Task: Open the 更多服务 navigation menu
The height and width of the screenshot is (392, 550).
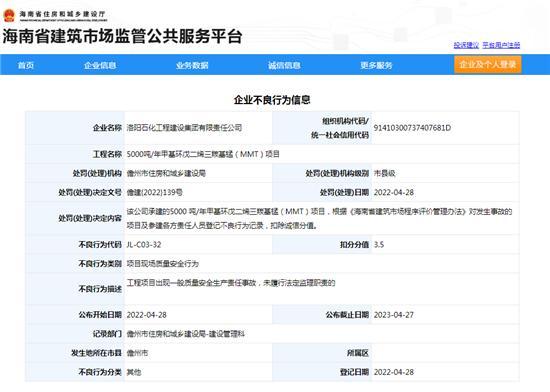Action: coord(376,65)
